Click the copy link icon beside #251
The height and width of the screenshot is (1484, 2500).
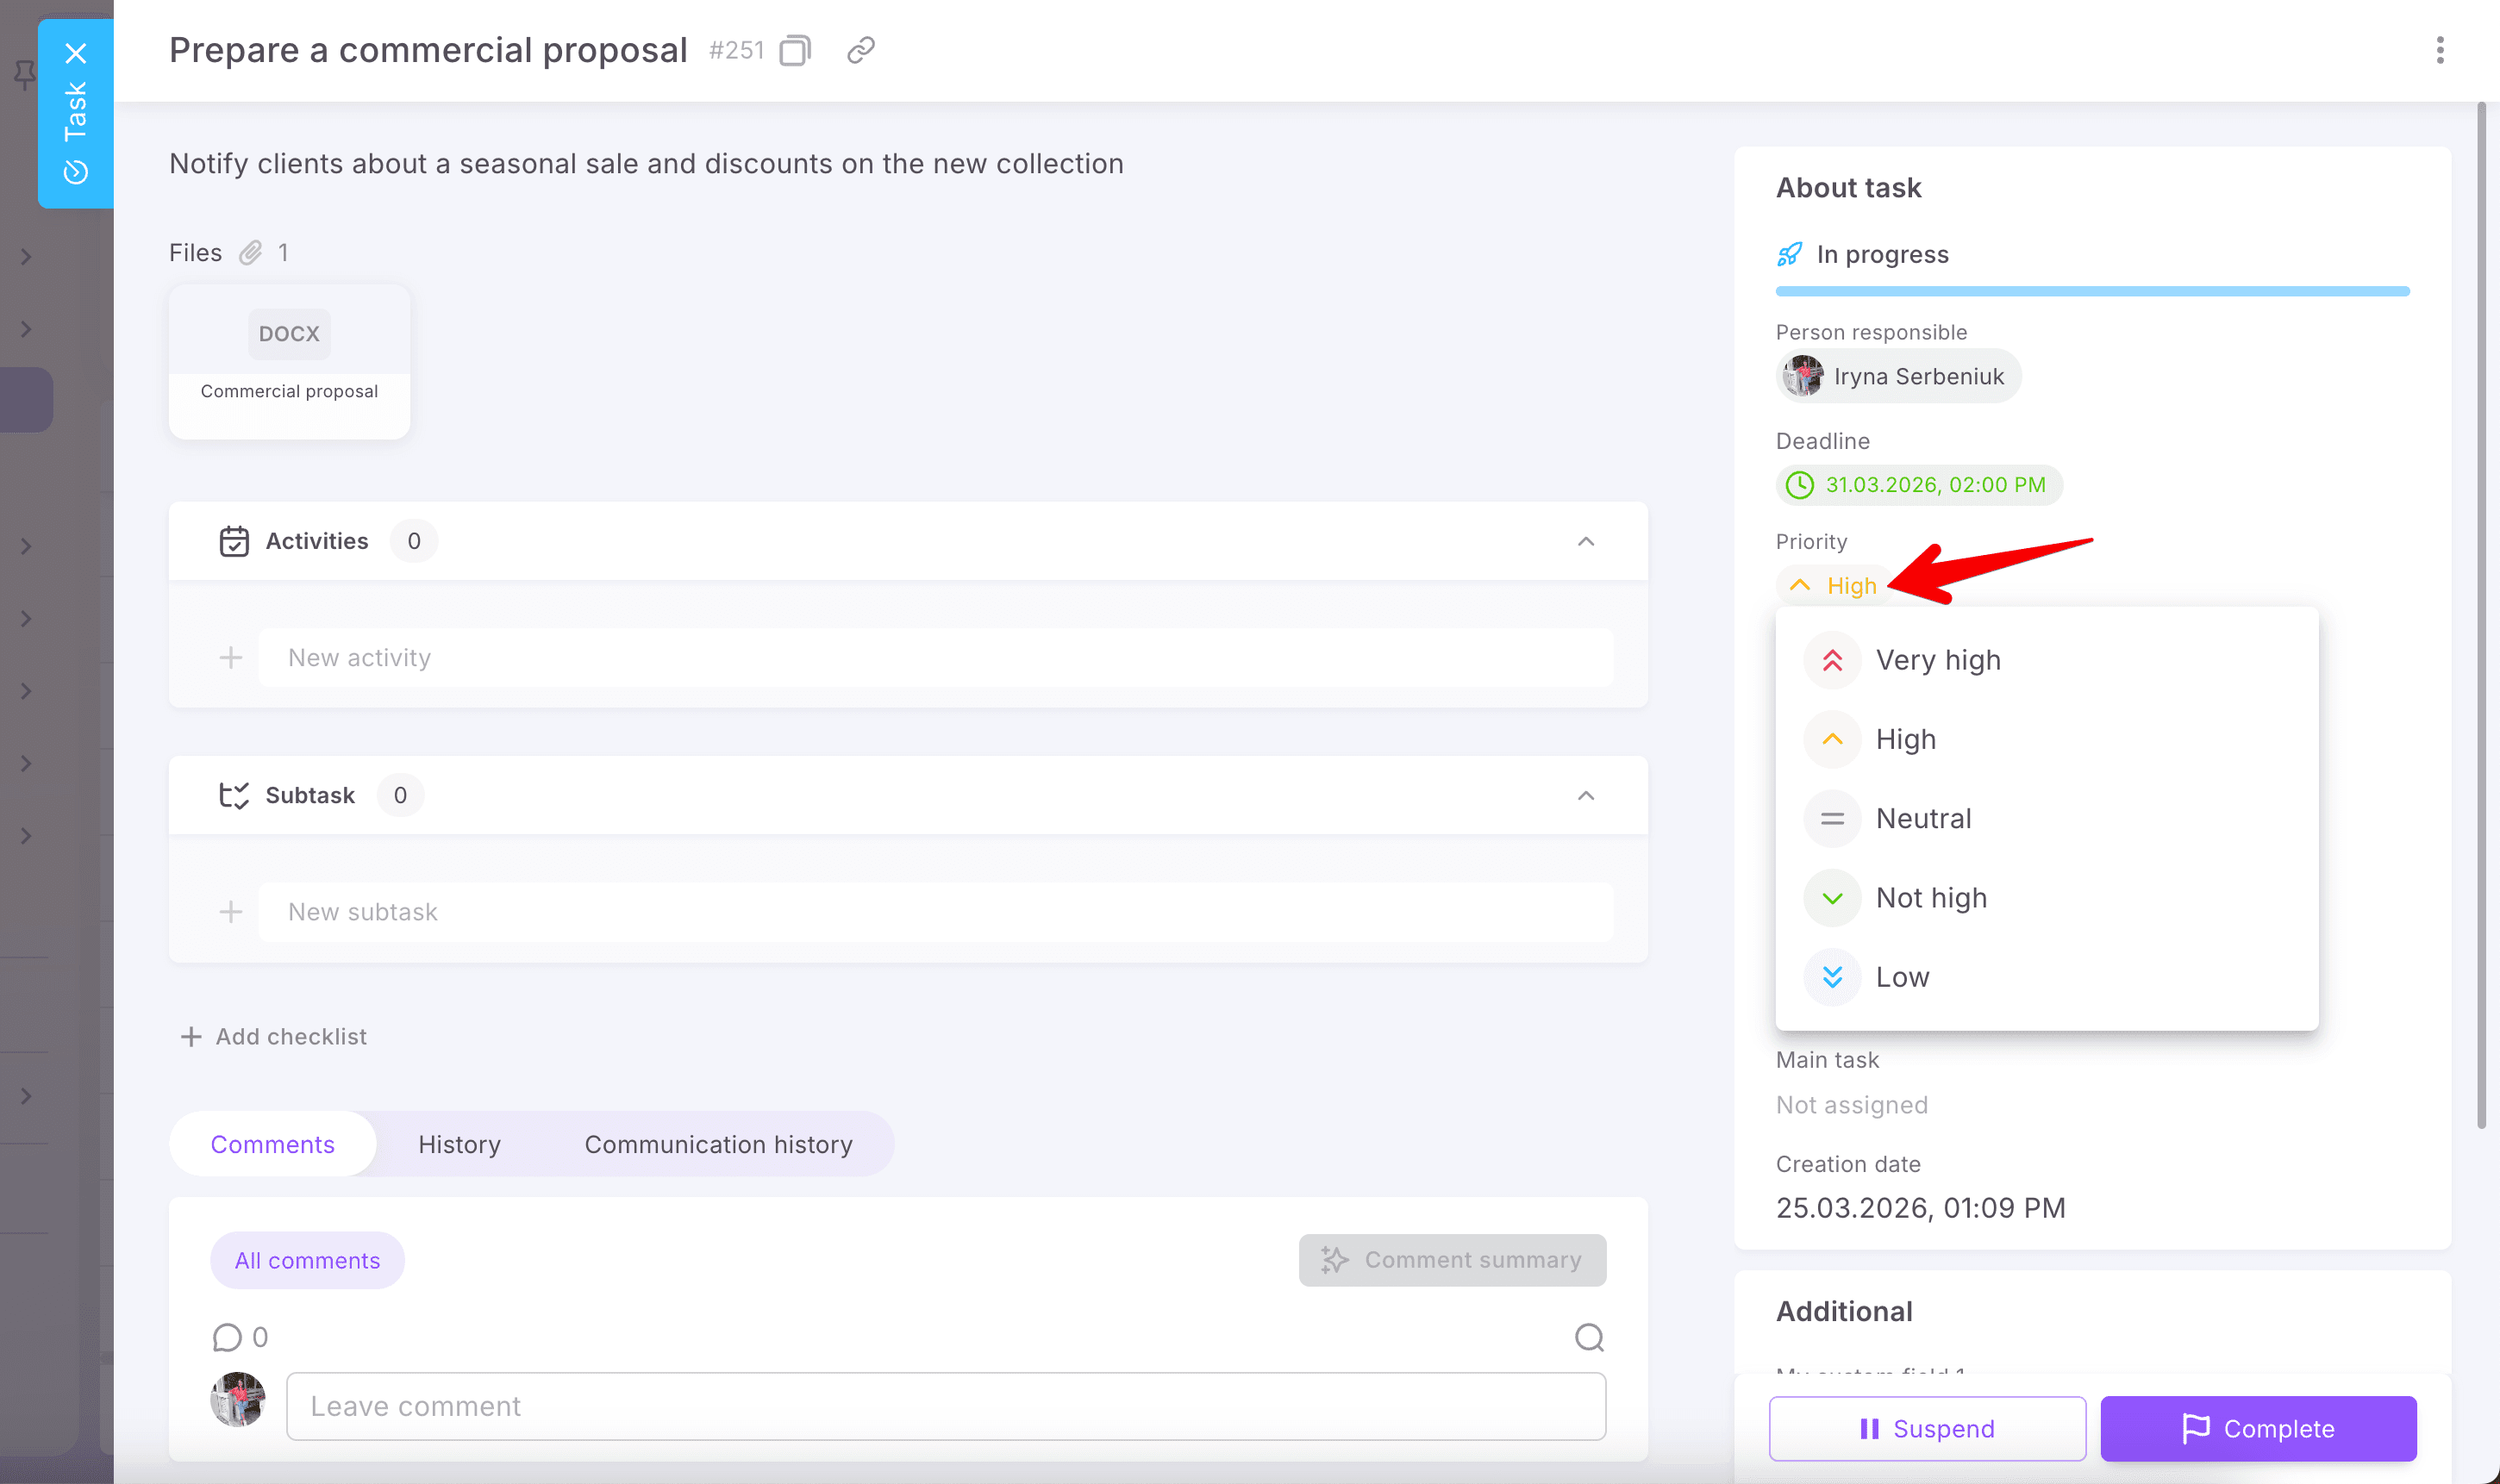click(861, 50)
